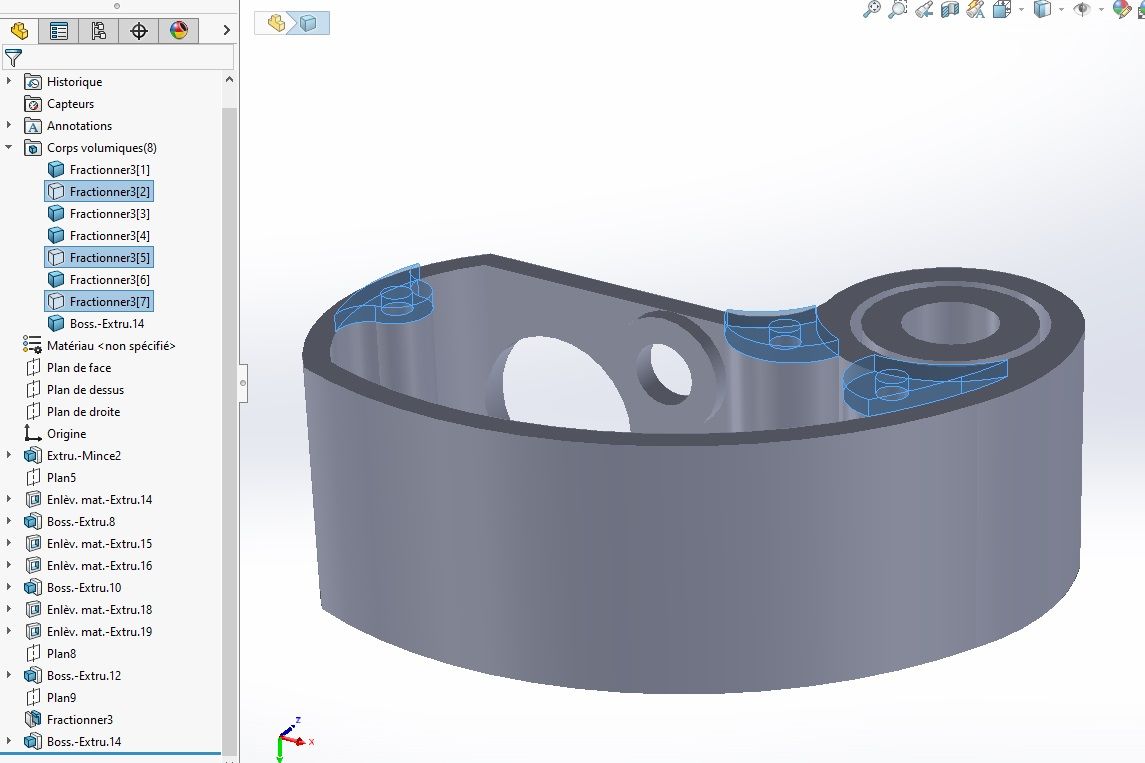
Task: Open the View Orientation cube icon
Action: coord(1003,9)
